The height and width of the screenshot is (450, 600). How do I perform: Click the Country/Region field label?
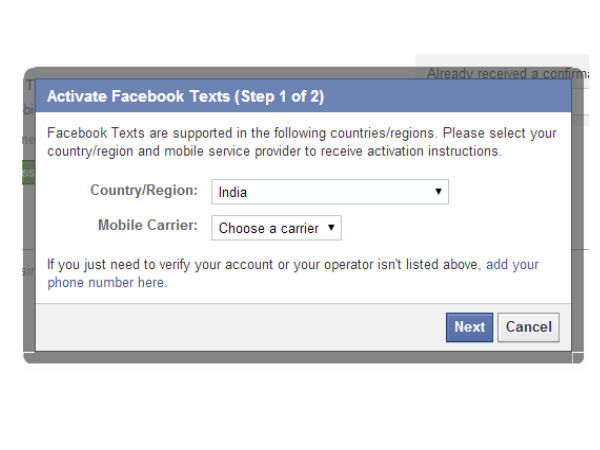(x=144, y=191)
